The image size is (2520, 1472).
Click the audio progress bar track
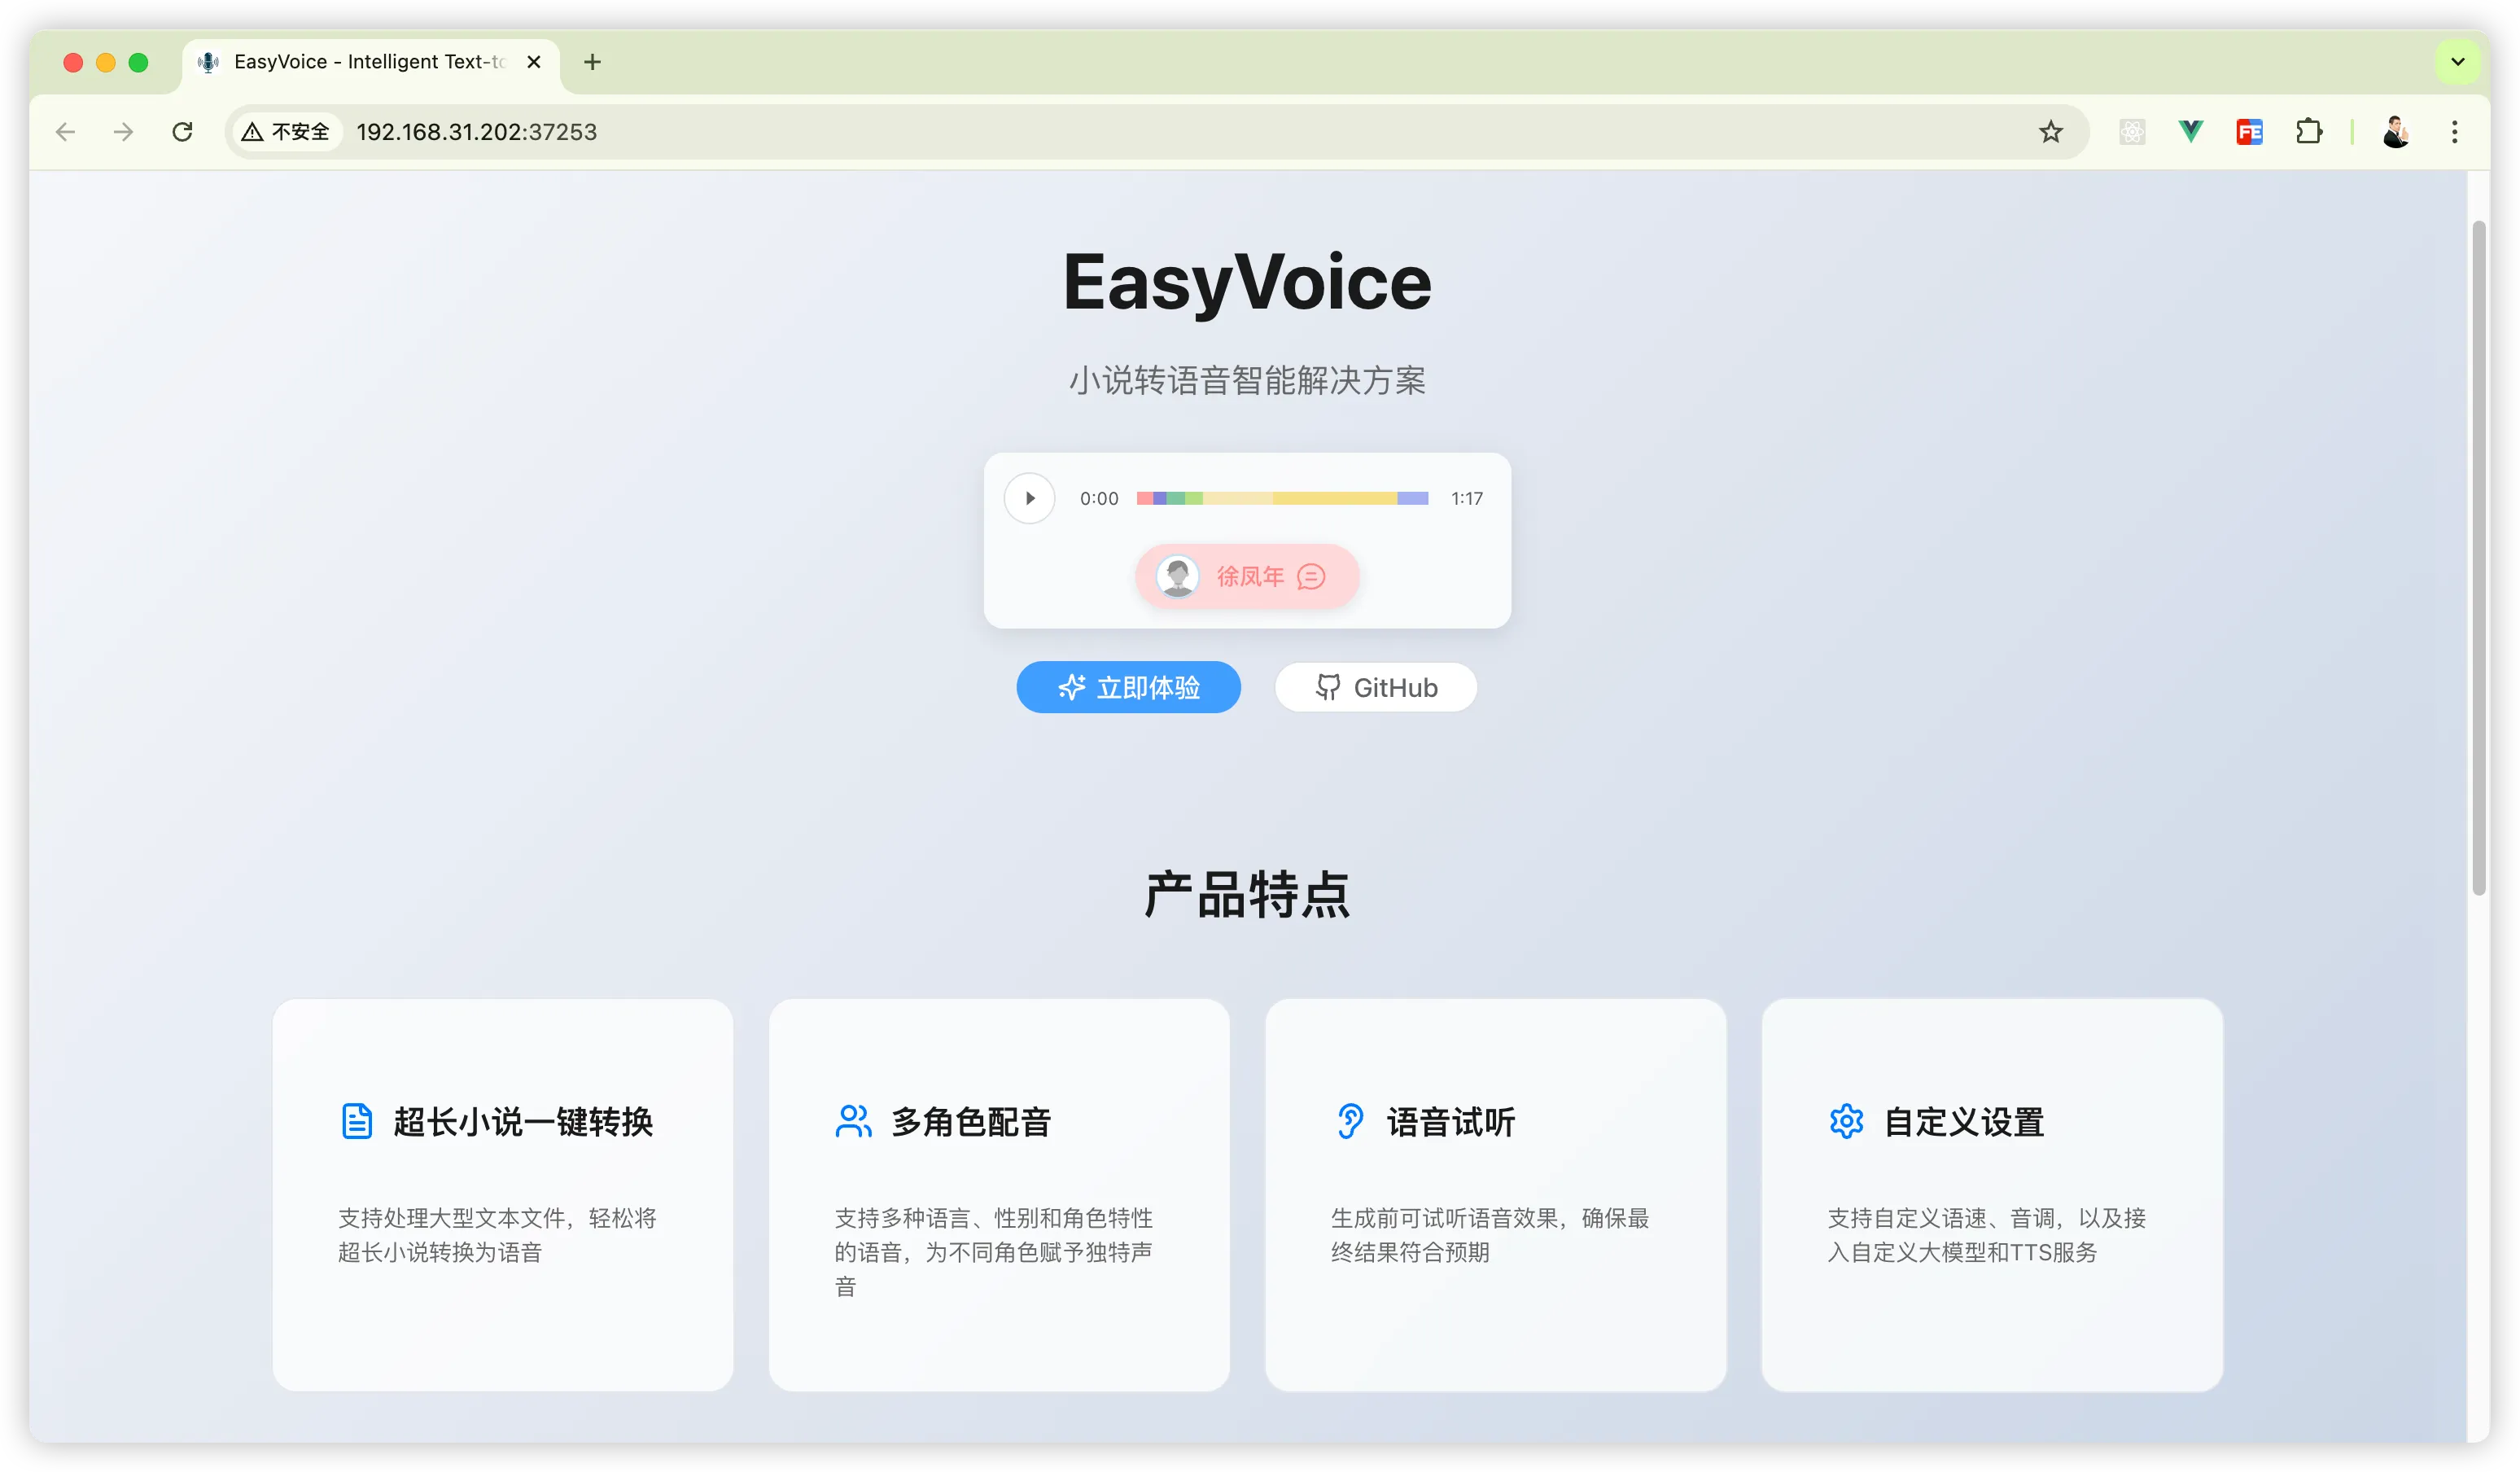click(x=1282, y=498)
